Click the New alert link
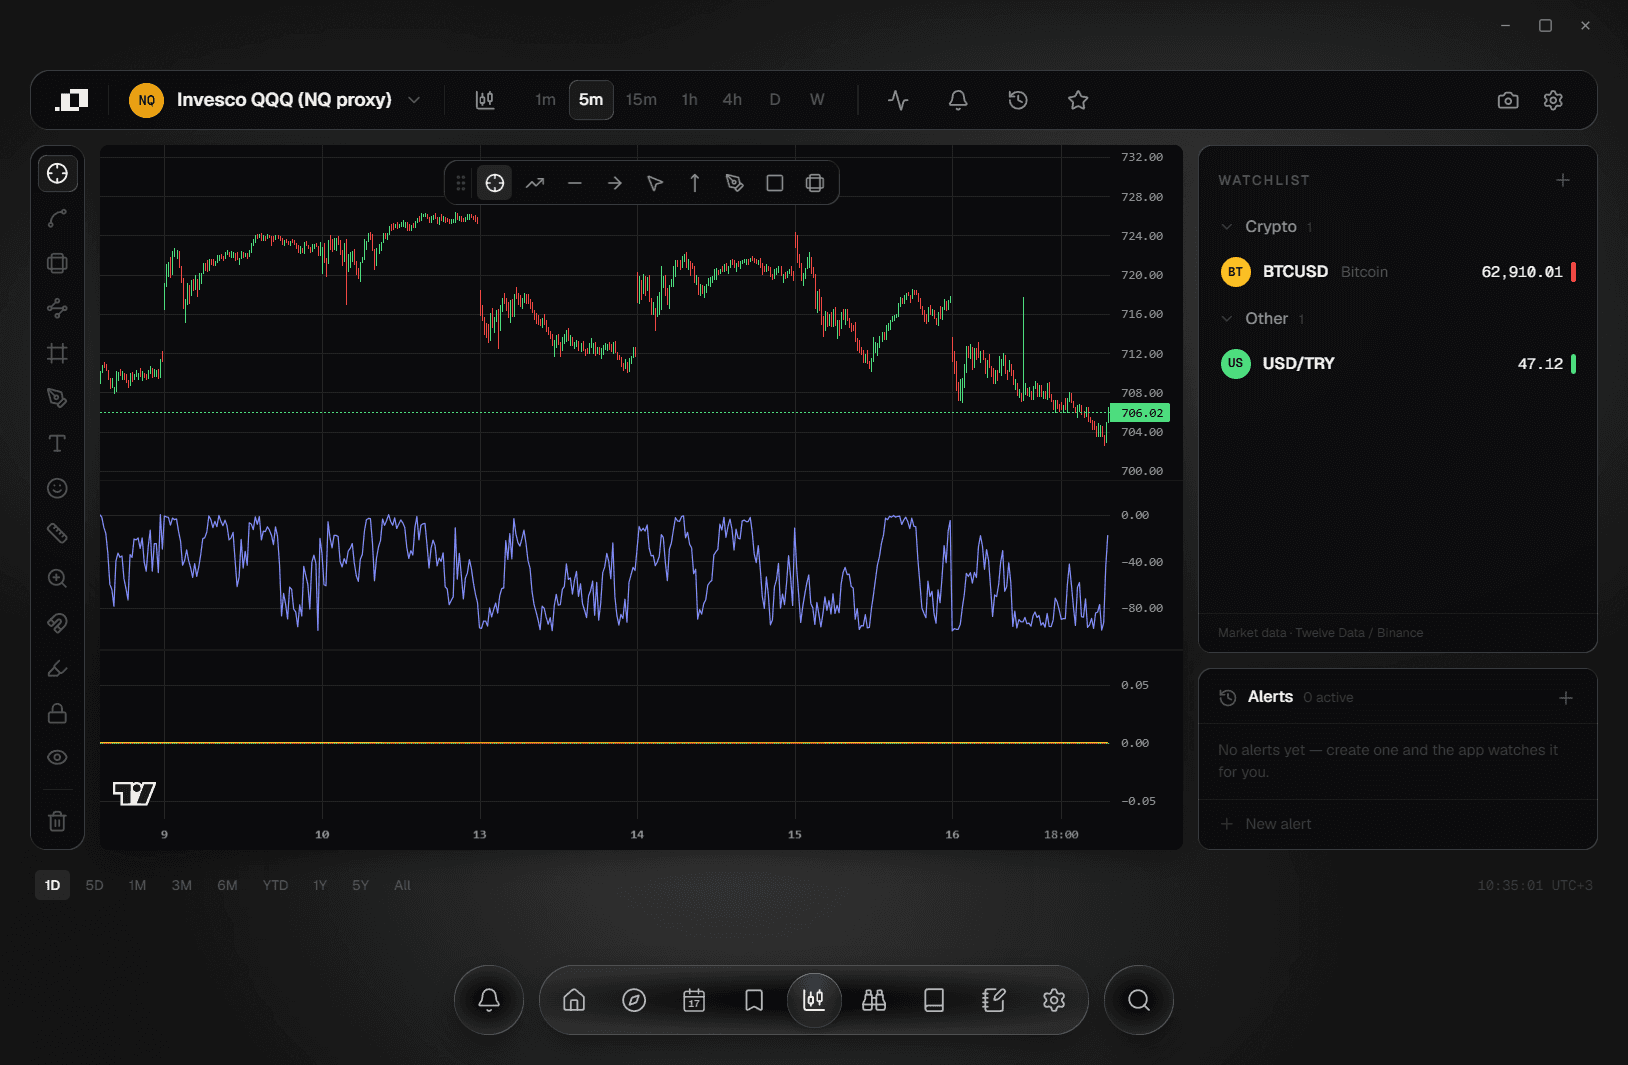 click(x=1265, y=824)
